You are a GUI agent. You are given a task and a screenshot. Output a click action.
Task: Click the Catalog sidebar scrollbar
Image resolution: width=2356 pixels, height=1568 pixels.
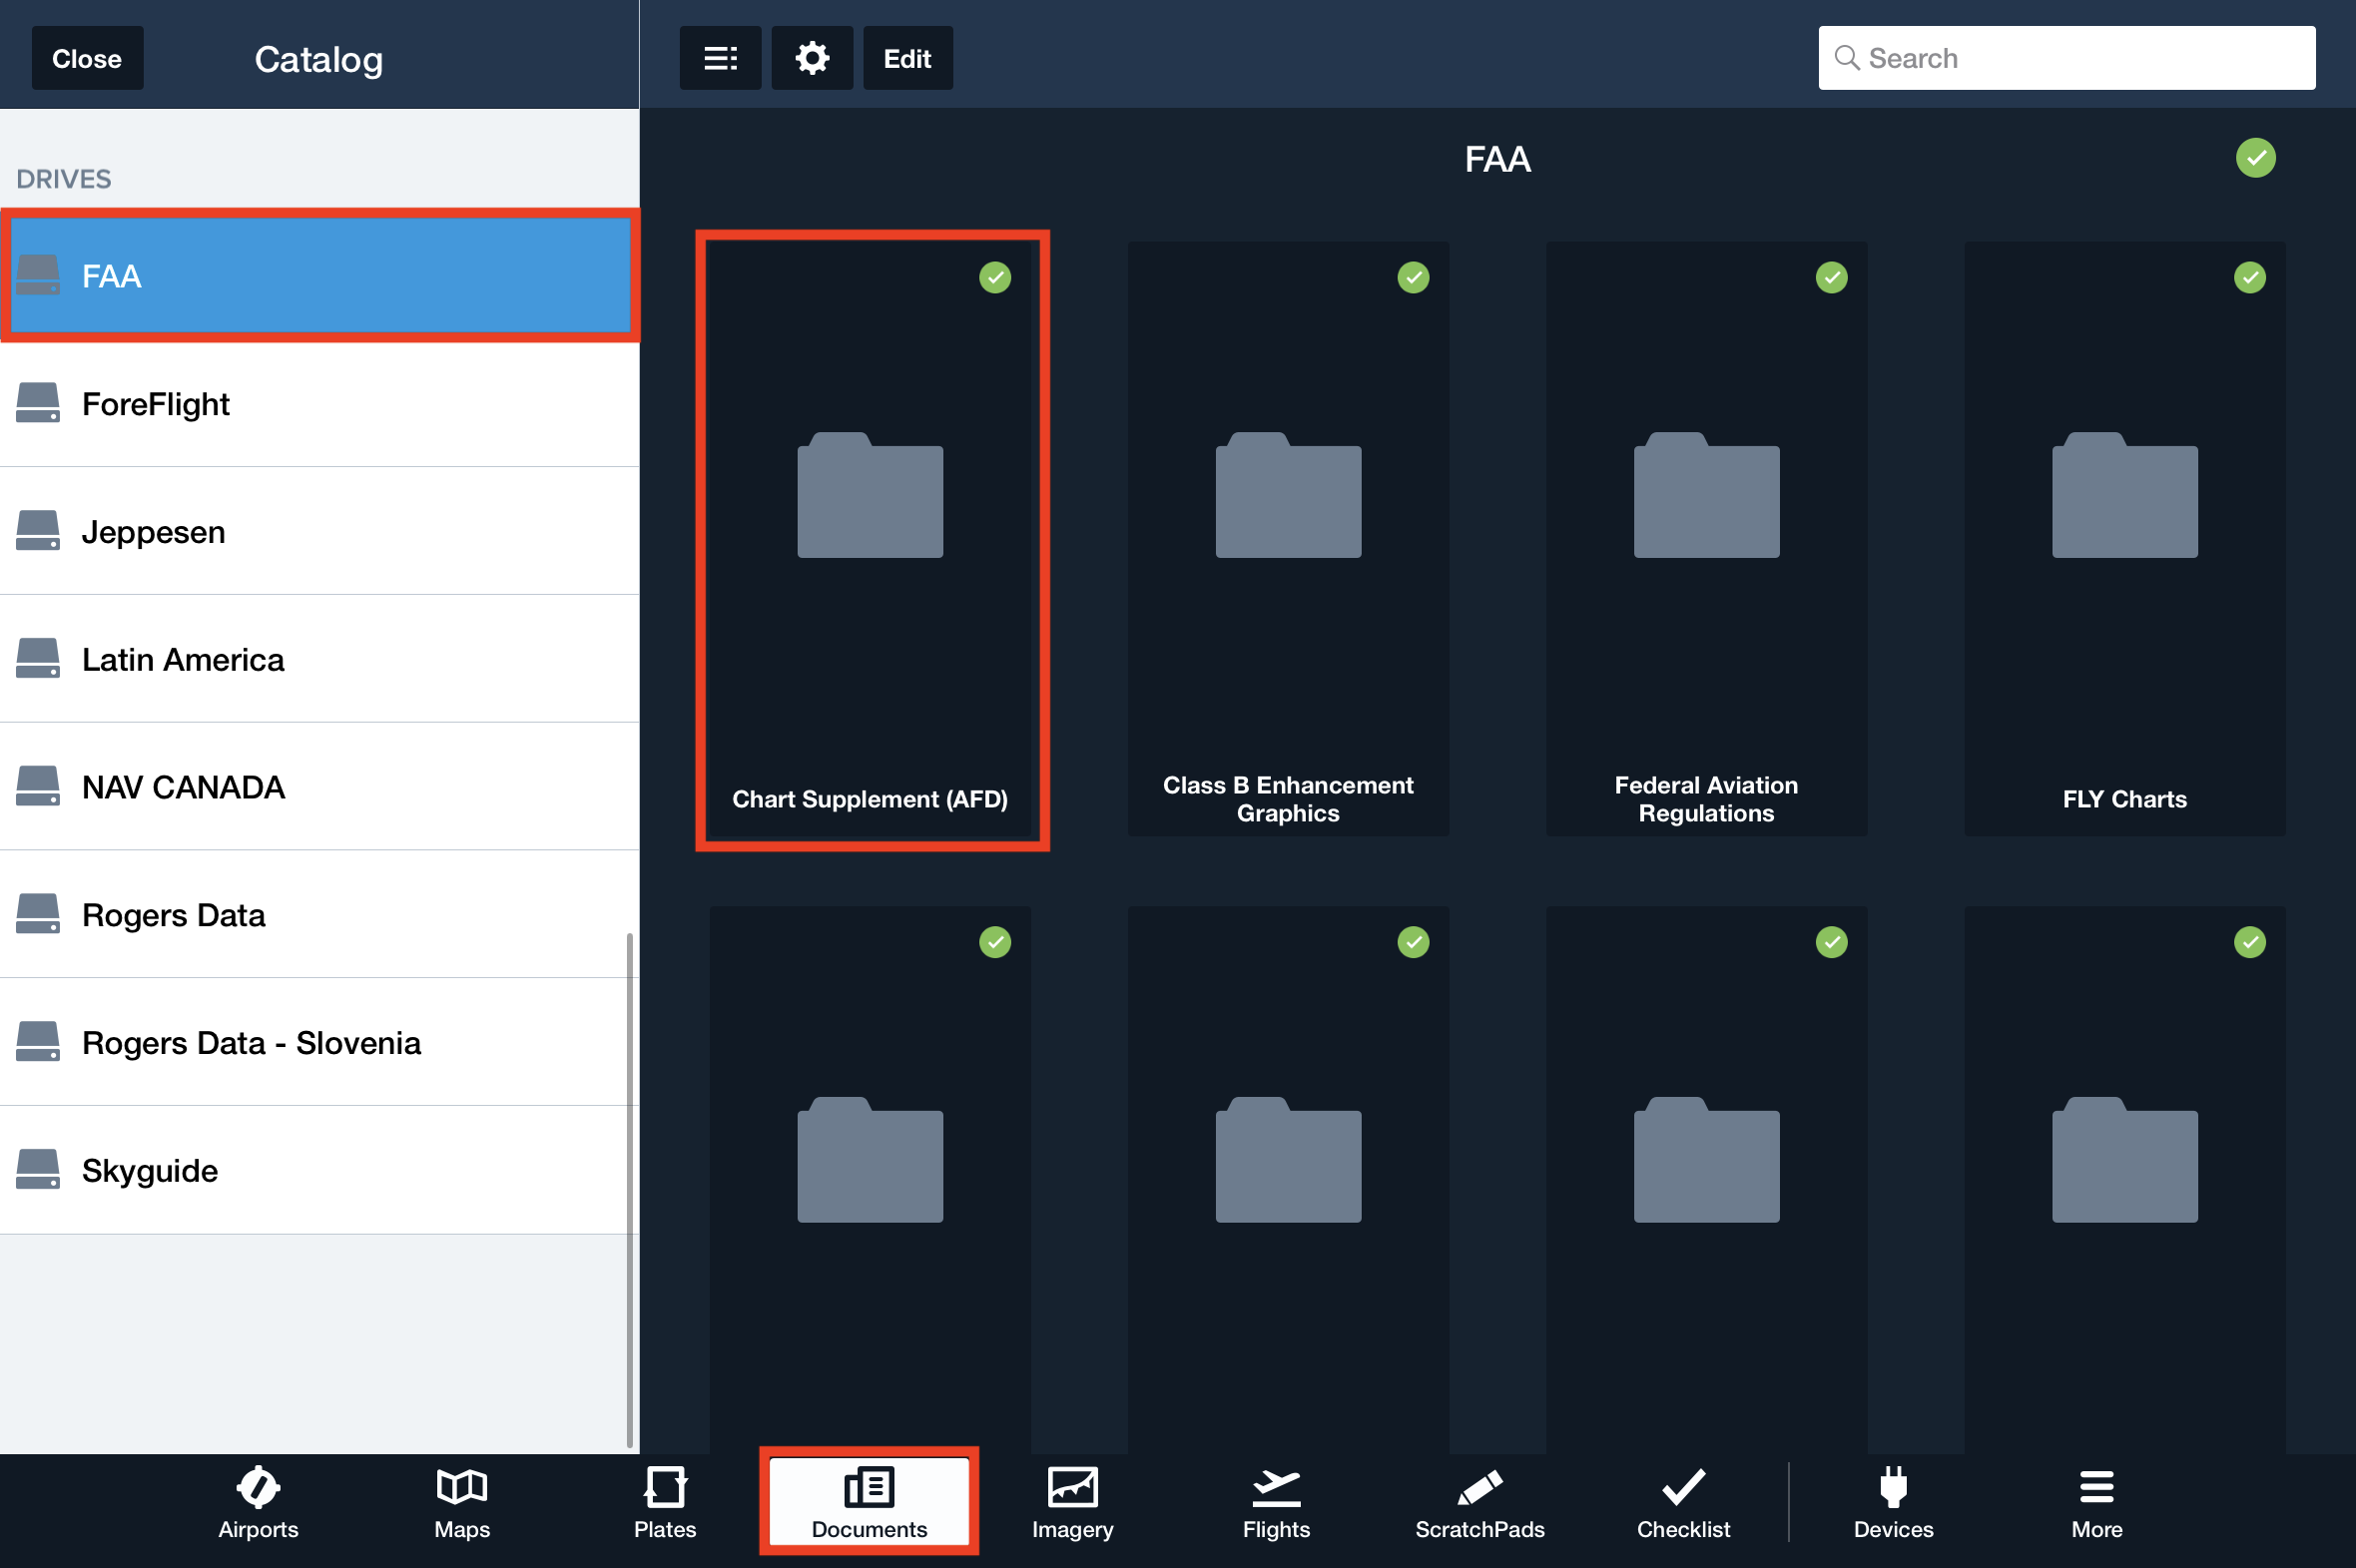[629, 1190]
